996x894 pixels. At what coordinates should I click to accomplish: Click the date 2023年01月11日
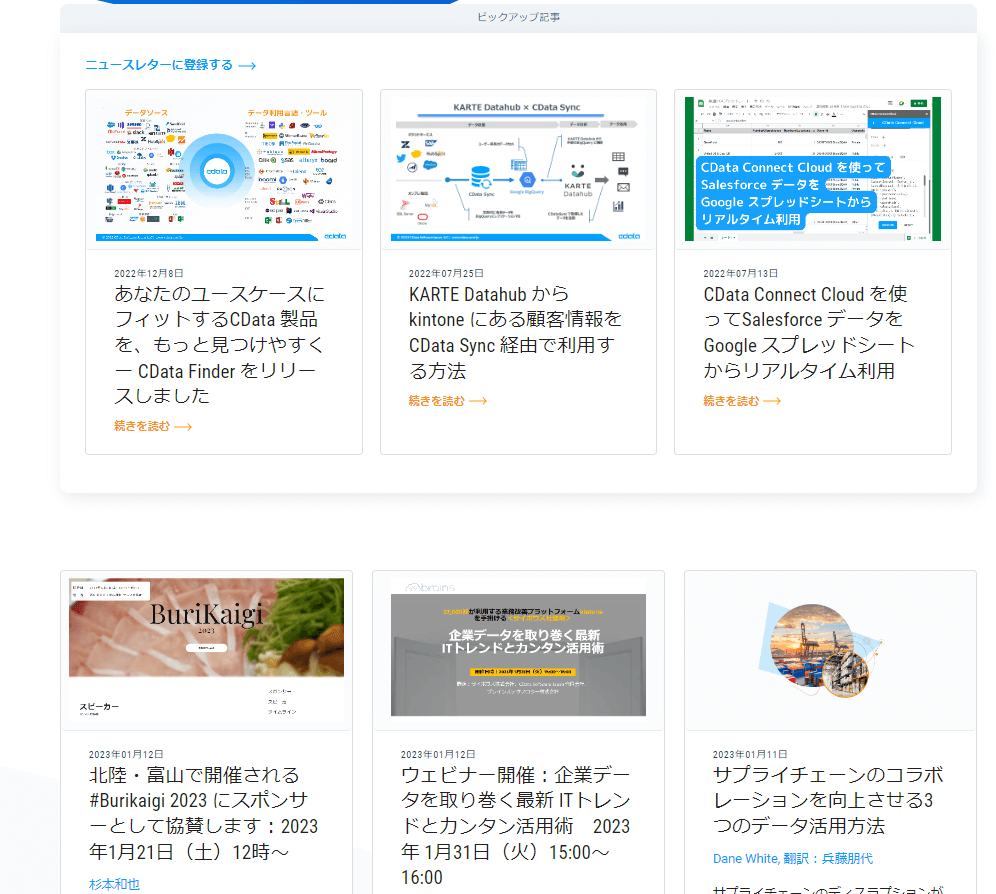pos(750,754)
